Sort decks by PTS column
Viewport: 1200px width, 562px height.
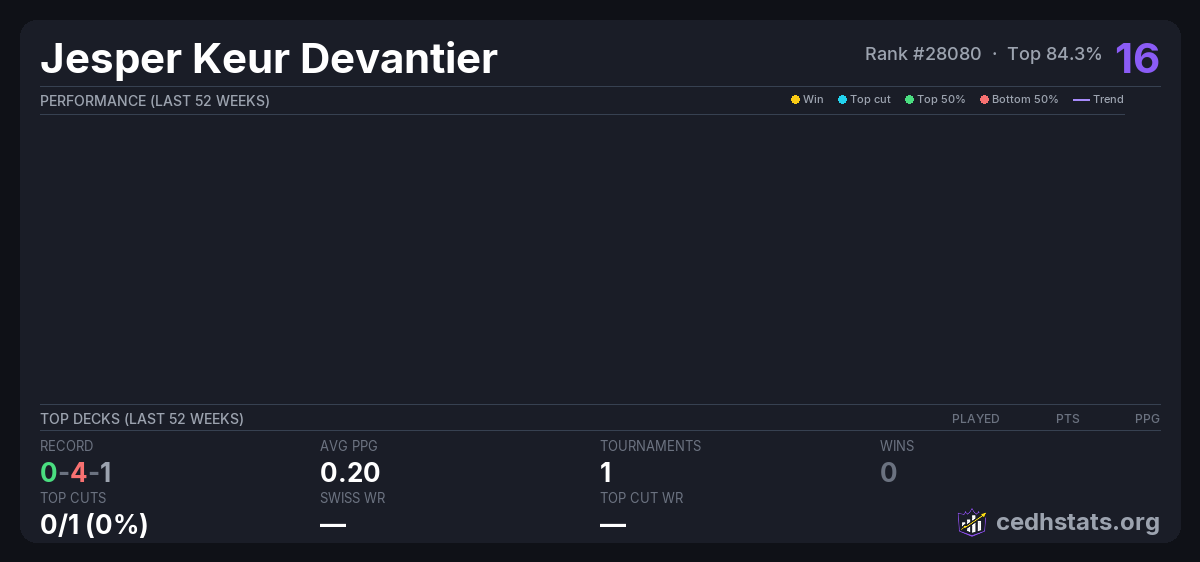[x=1067, y=419]
